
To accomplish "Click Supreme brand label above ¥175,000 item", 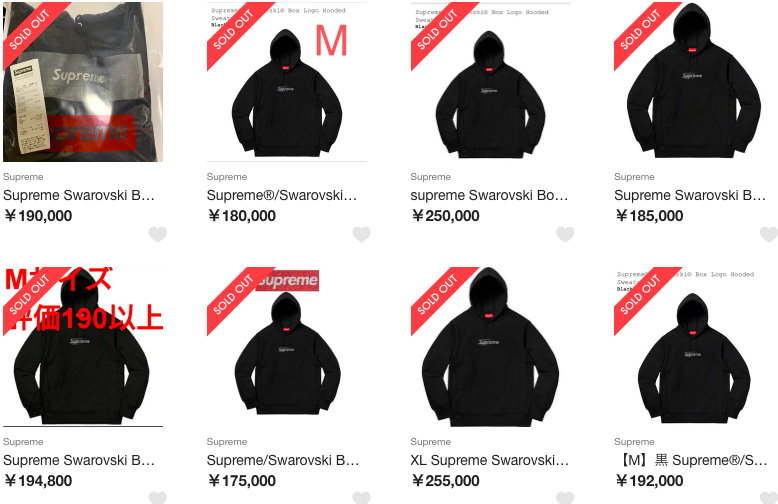I will click(227, 441).
